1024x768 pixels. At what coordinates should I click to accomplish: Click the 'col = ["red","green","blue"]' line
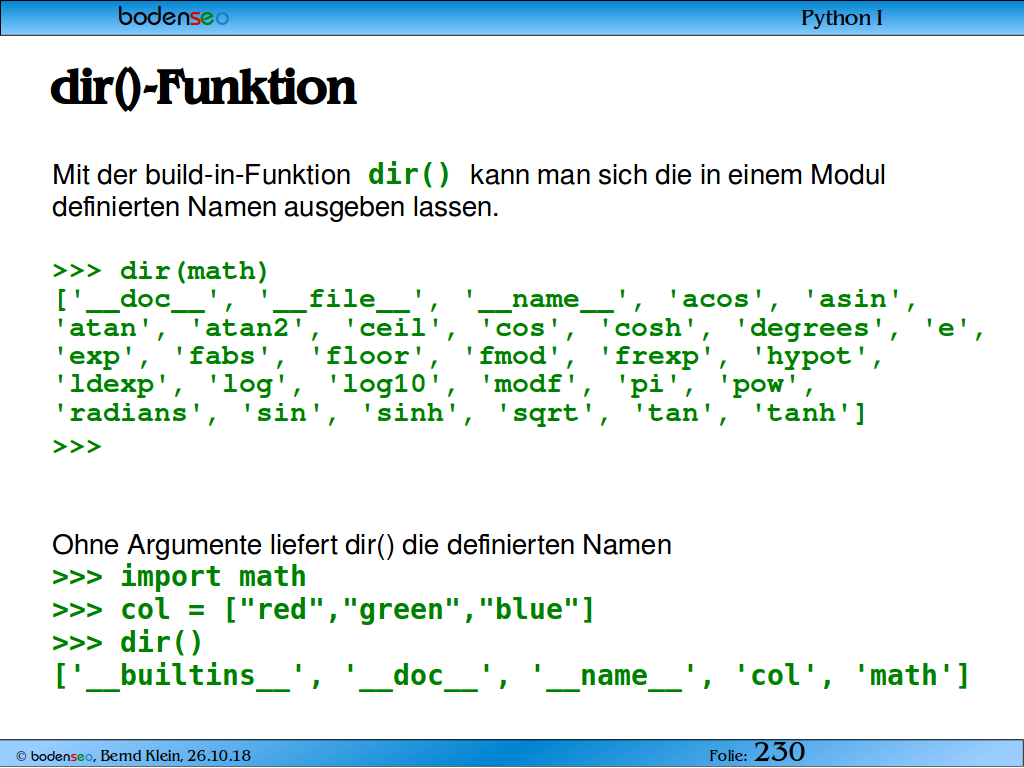(357, 610)
